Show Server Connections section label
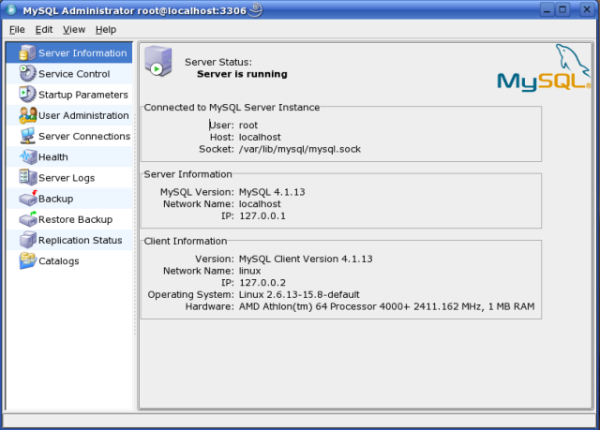The width and height of the screenshot is (600, 430). tap(84, 136)
